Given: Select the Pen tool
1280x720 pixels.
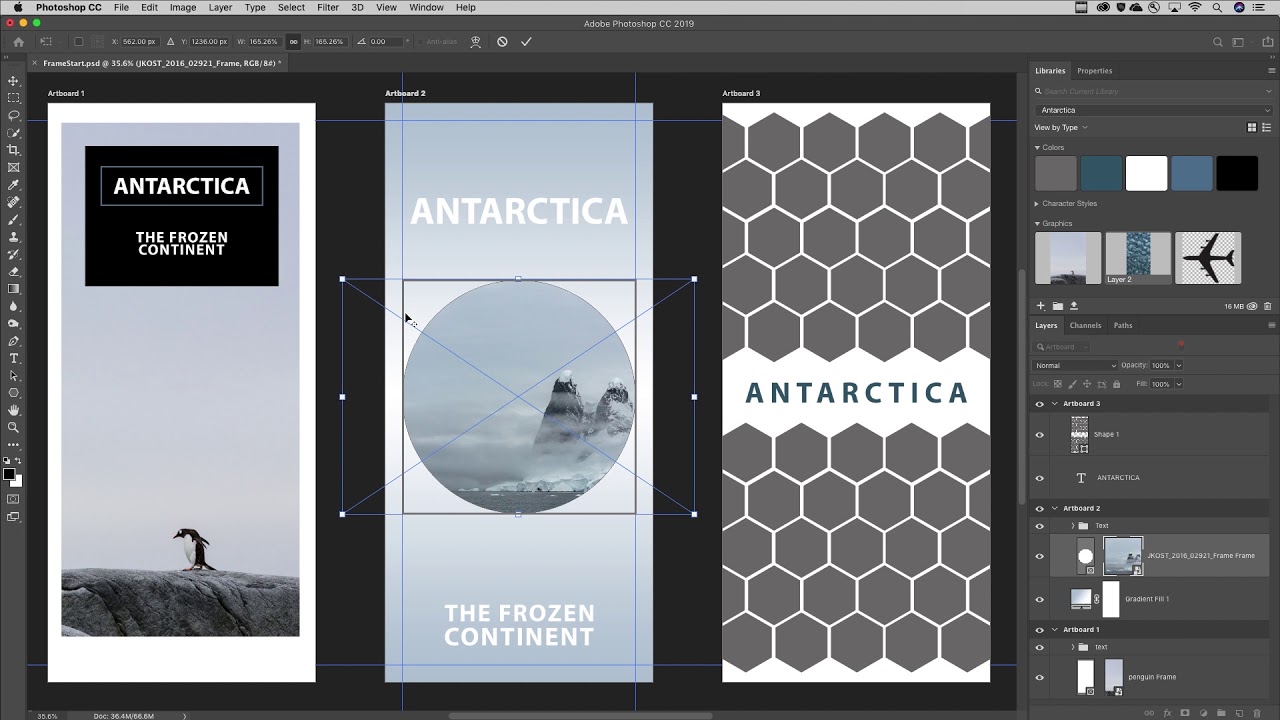Looking at the screenshot, I should coord(13,341).
